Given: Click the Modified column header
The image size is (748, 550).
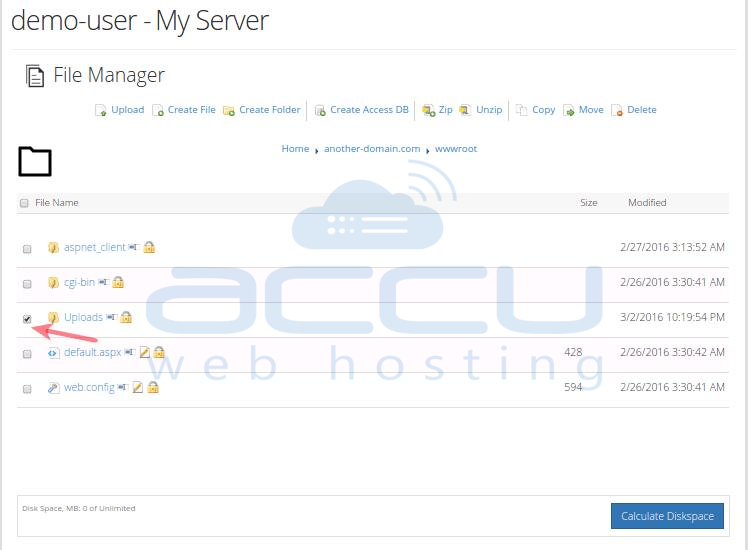Looking at the screenshot, I should point(647,203).
